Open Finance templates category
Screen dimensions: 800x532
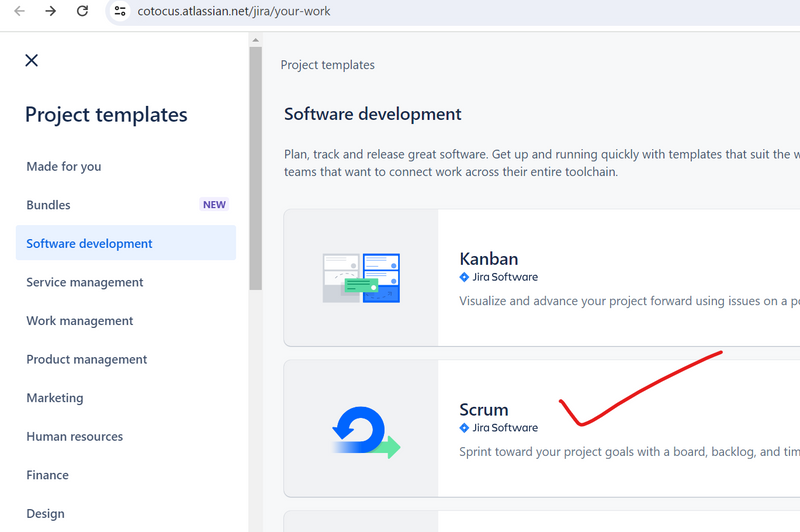pyautogui.click(x=47, y=475)
